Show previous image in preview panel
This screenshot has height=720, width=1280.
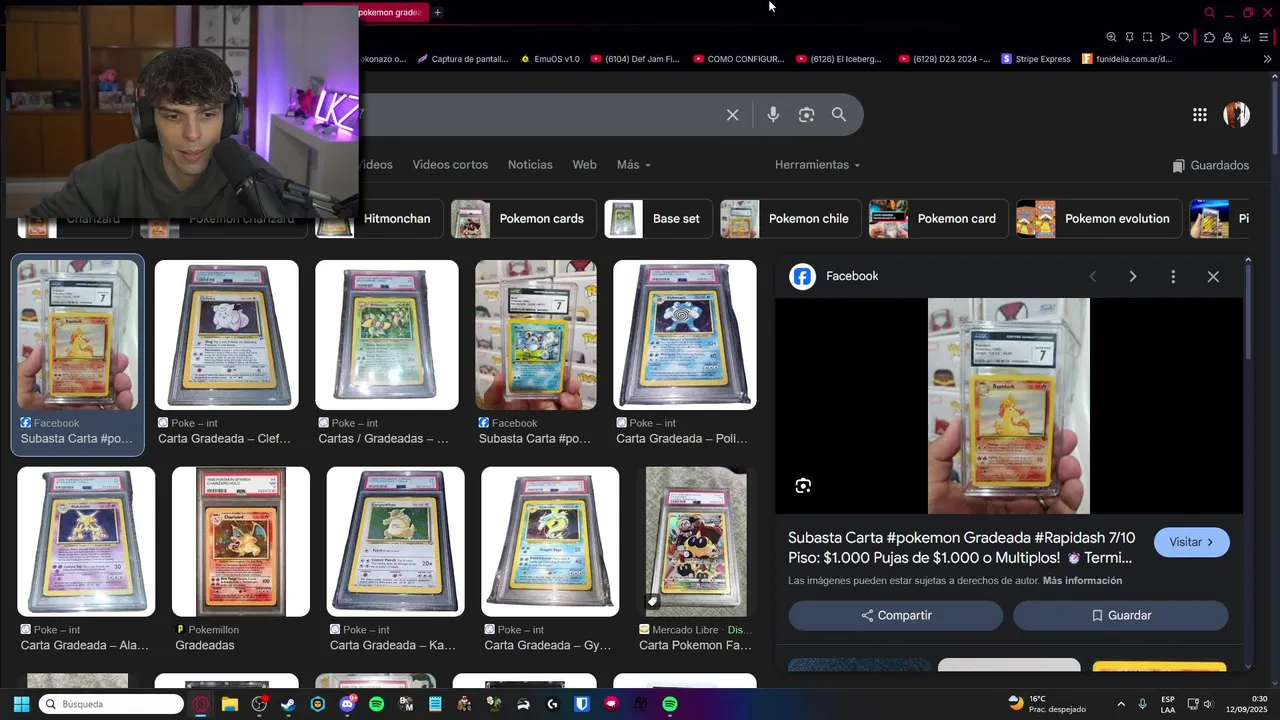coord(1092,277)
